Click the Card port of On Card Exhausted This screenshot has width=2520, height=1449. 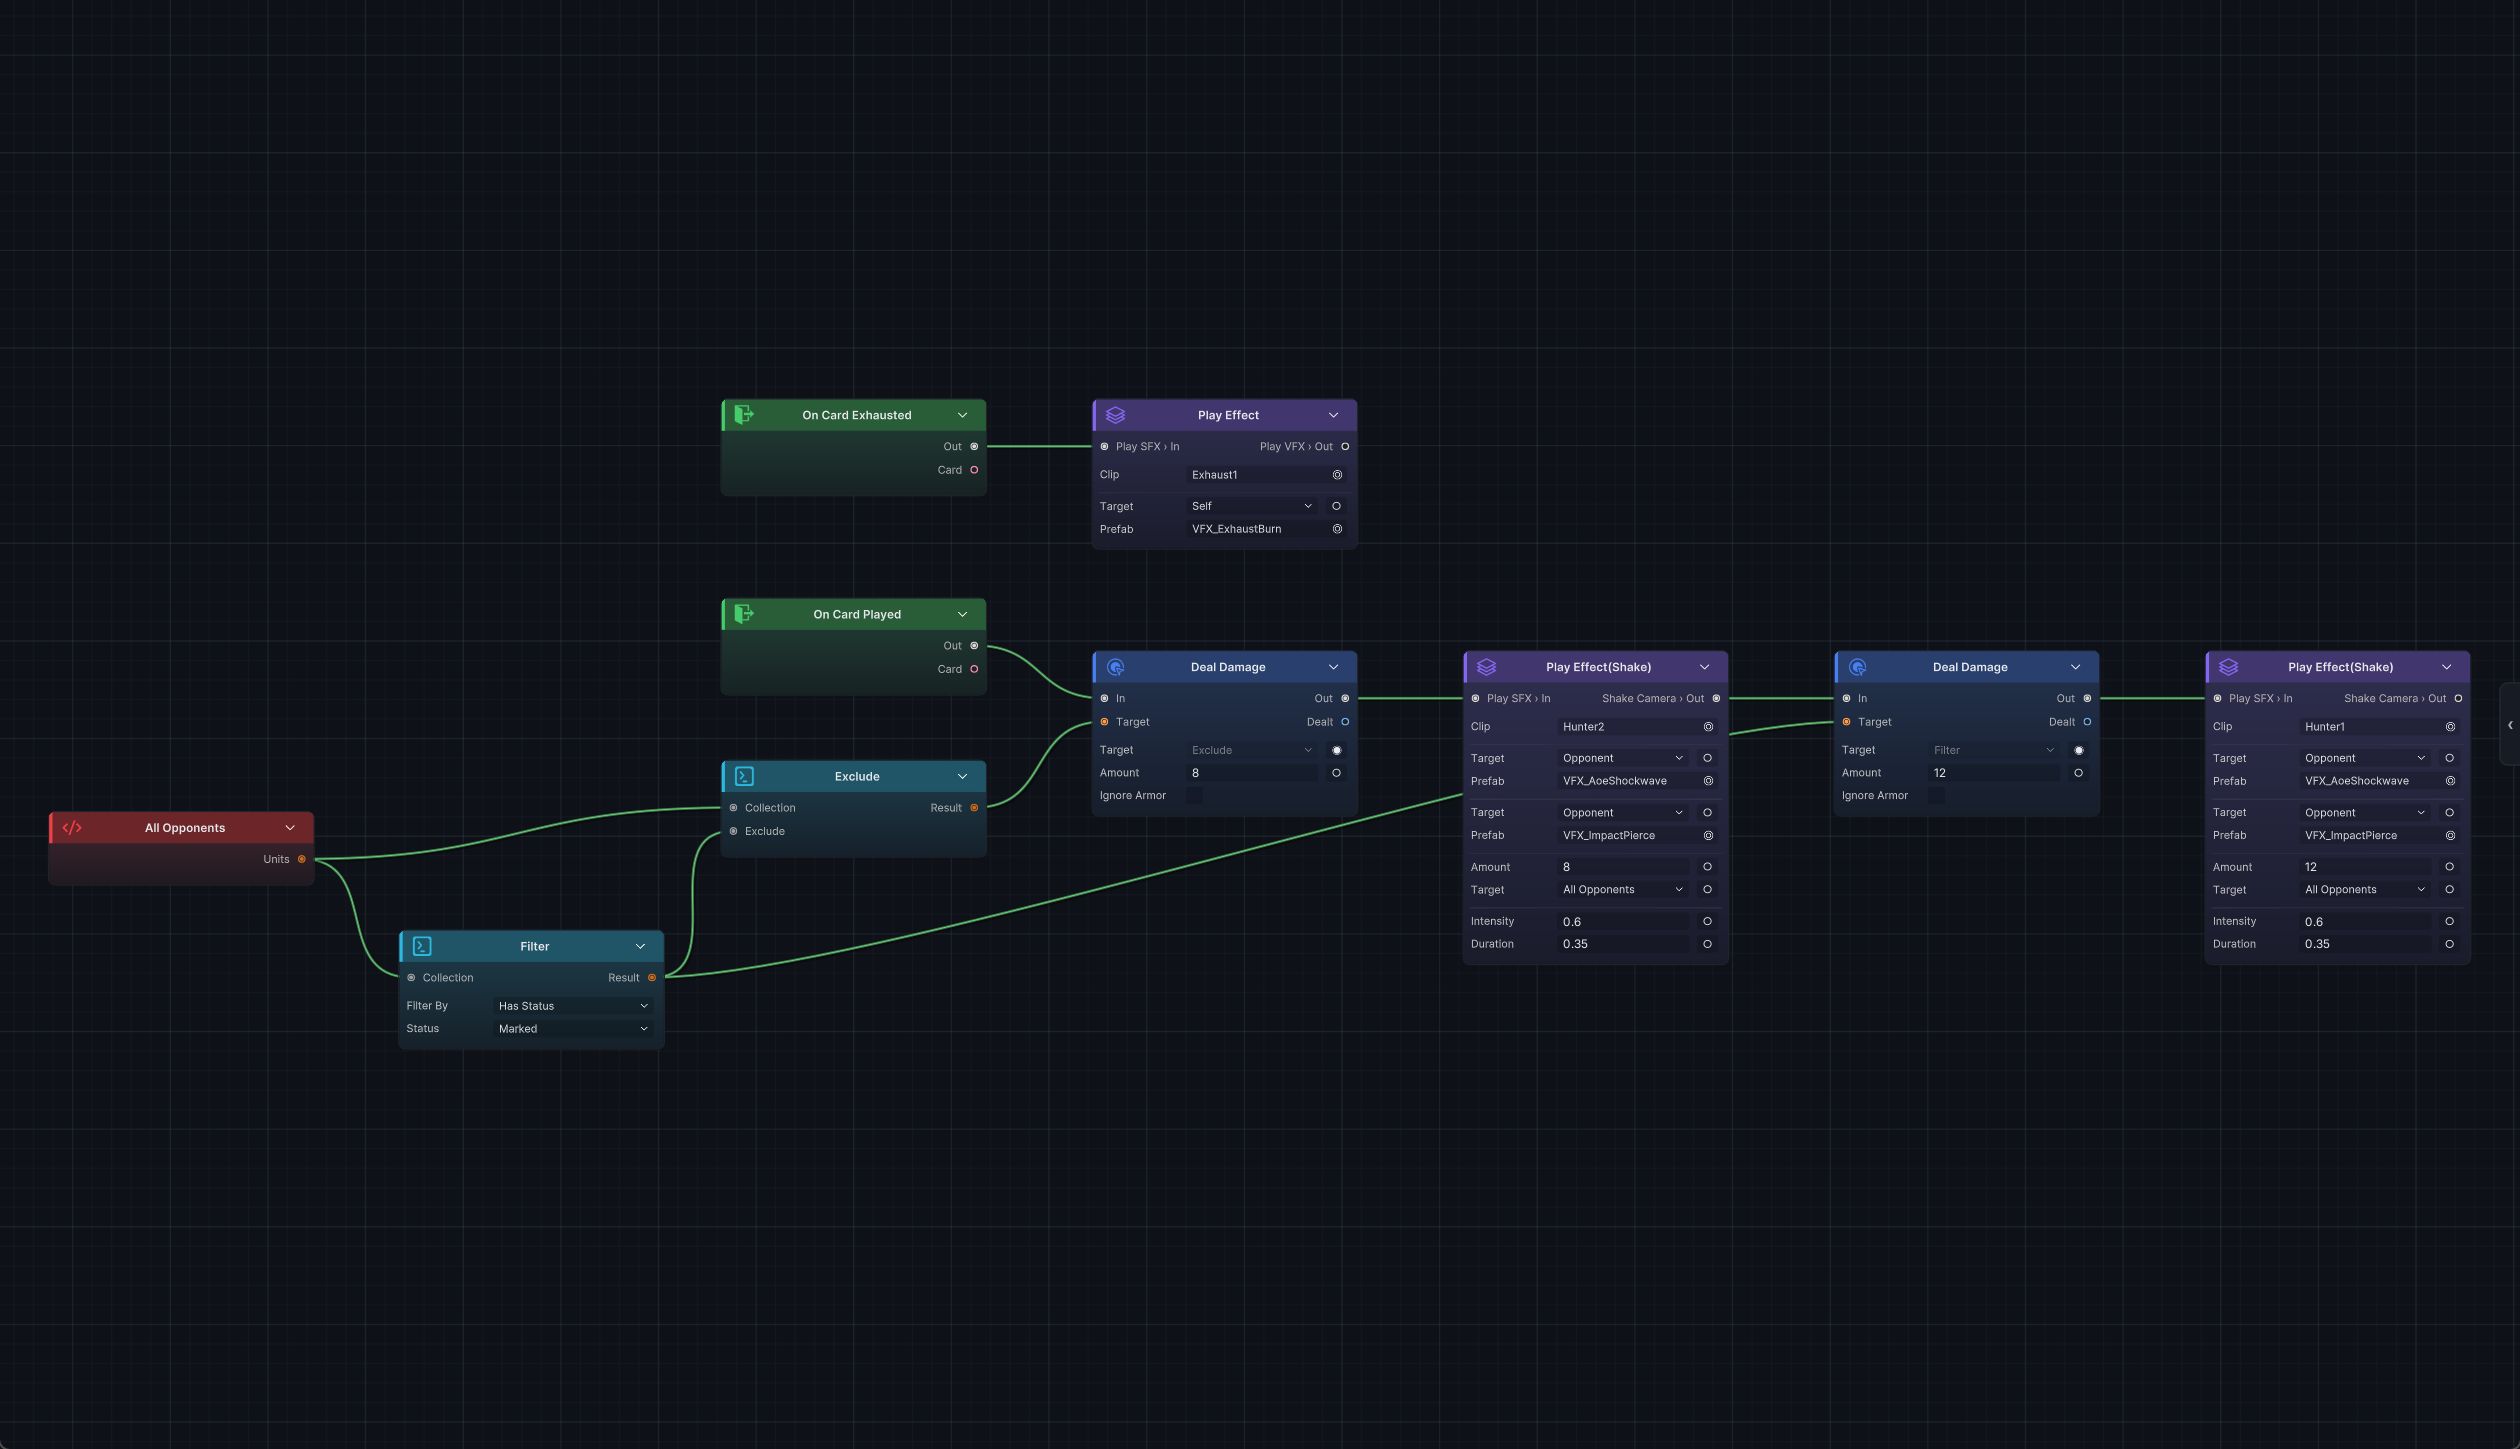coord(974,470)
